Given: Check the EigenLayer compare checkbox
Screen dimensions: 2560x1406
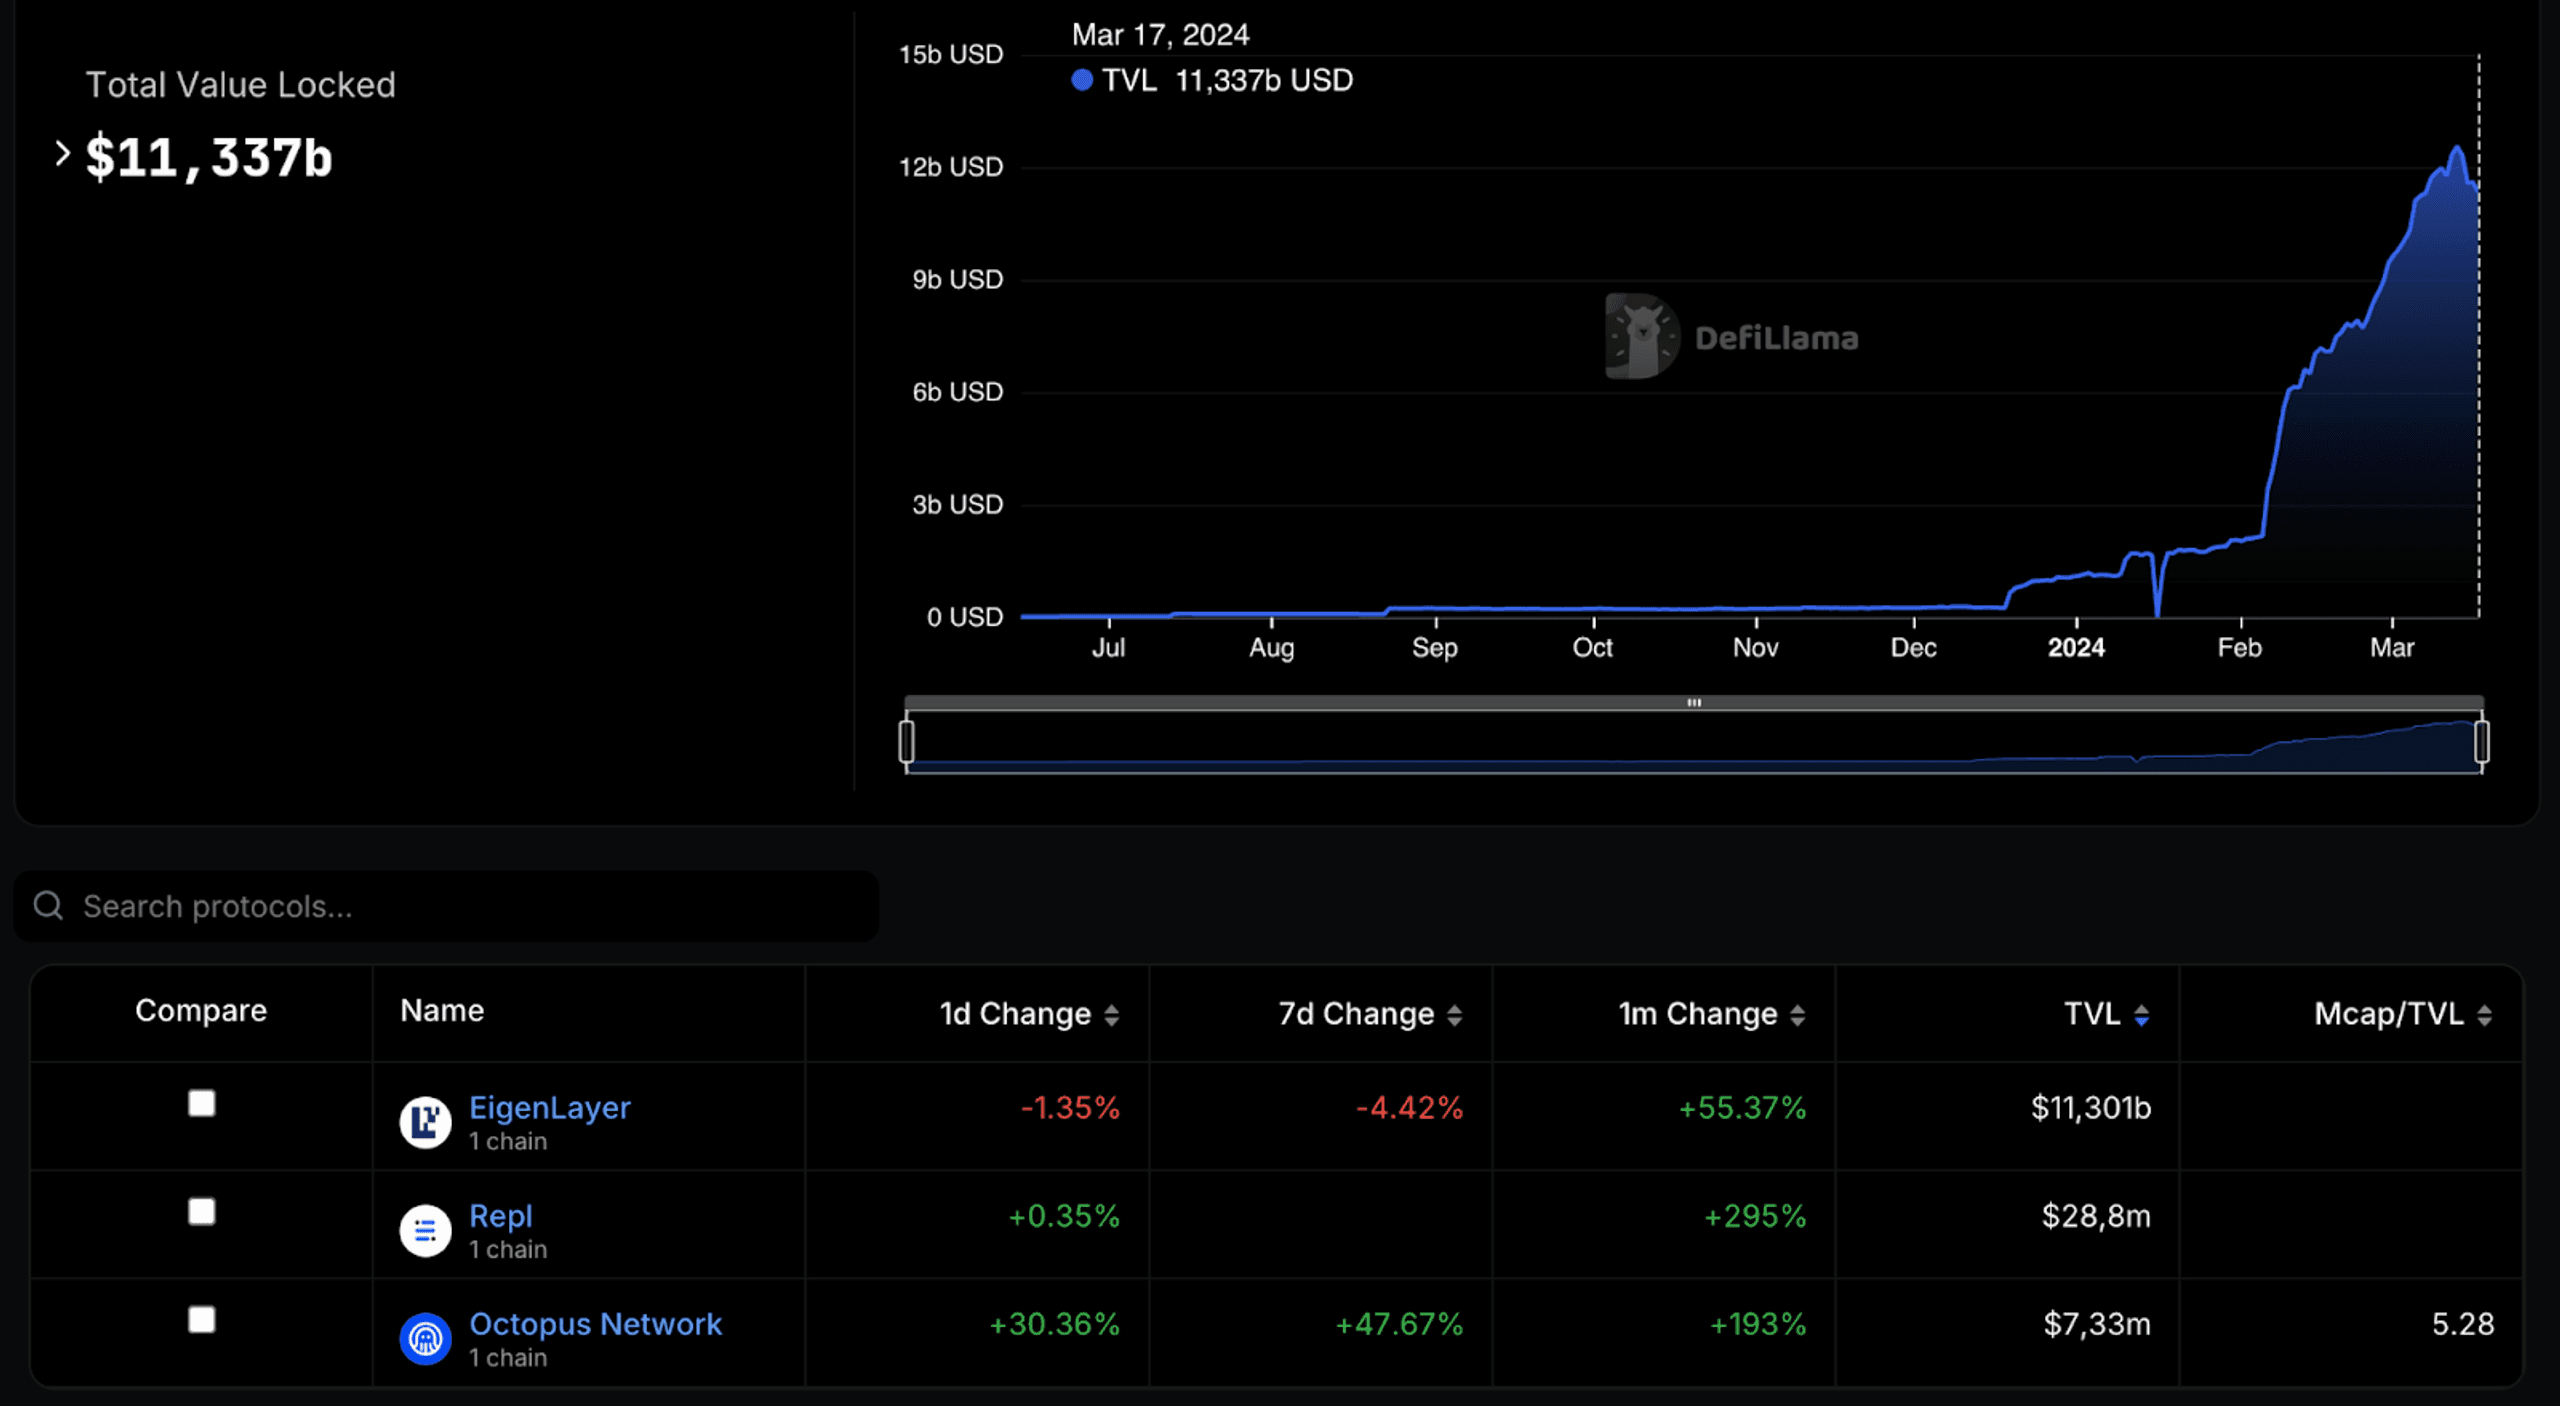Looking at the screenshot, I should [x=202, y=1103].
